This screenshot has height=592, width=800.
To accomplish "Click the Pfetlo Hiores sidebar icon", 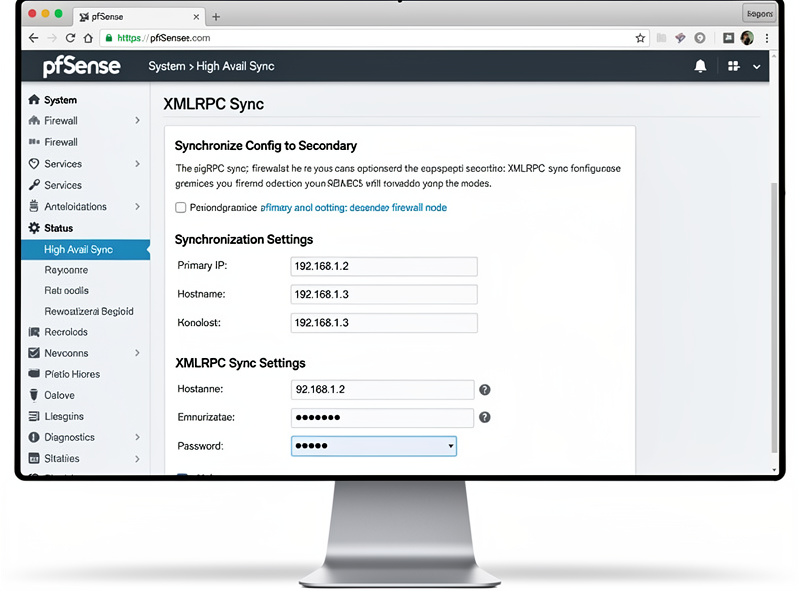I will click(34, 374).
